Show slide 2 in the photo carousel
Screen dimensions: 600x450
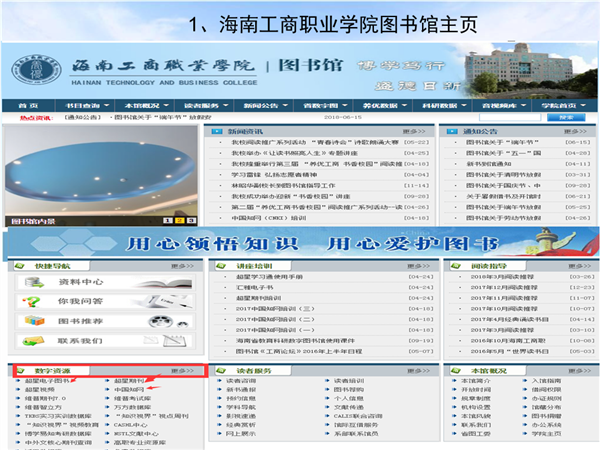179,220
